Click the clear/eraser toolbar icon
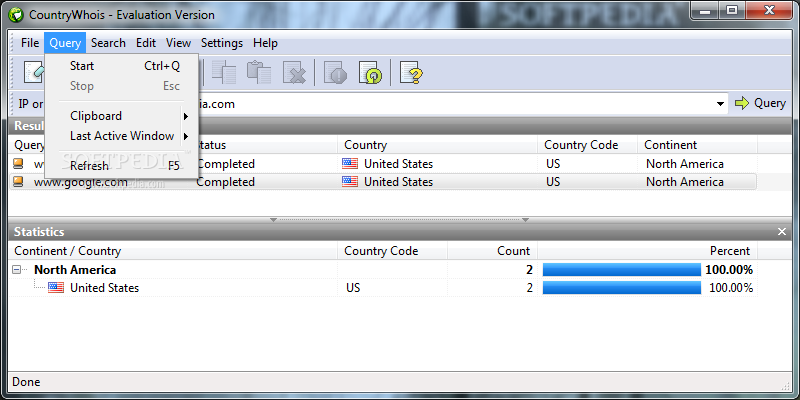 pos(34,73)
